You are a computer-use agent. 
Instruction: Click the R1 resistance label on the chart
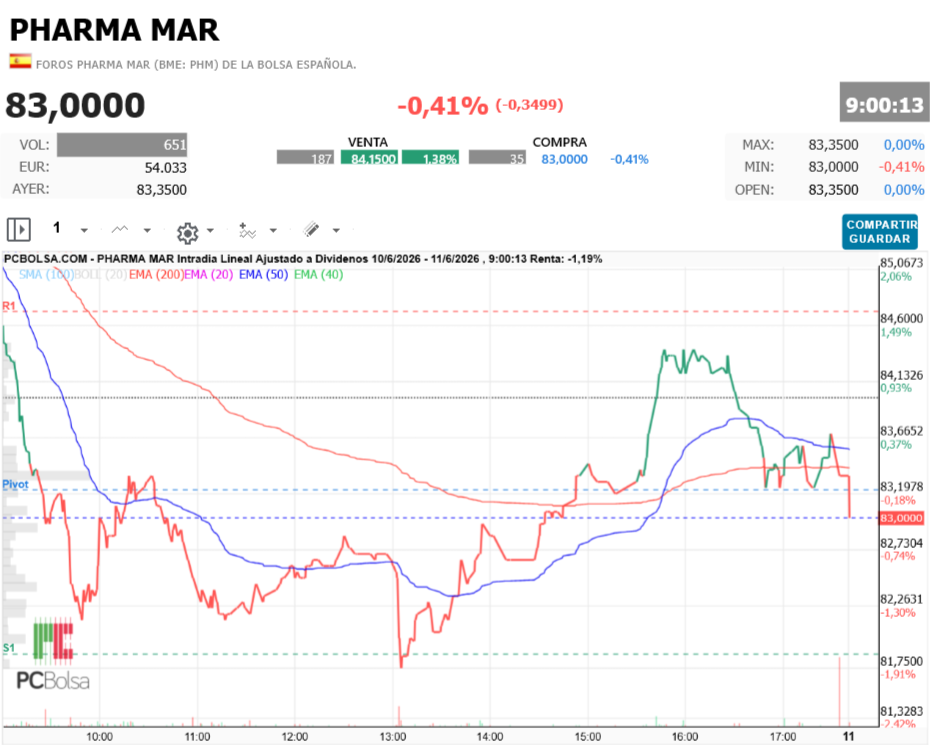coord(8,306)
